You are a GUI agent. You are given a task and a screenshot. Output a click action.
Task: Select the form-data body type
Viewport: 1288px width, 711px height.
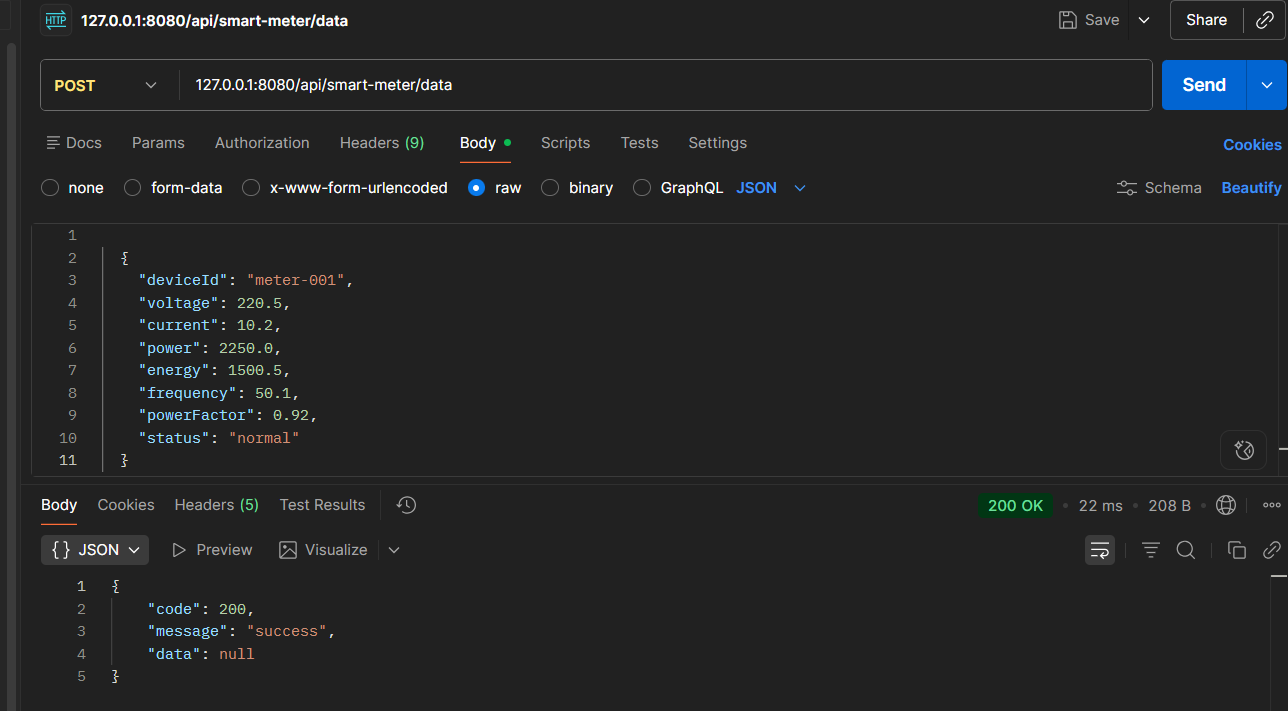tap(132, 188)
